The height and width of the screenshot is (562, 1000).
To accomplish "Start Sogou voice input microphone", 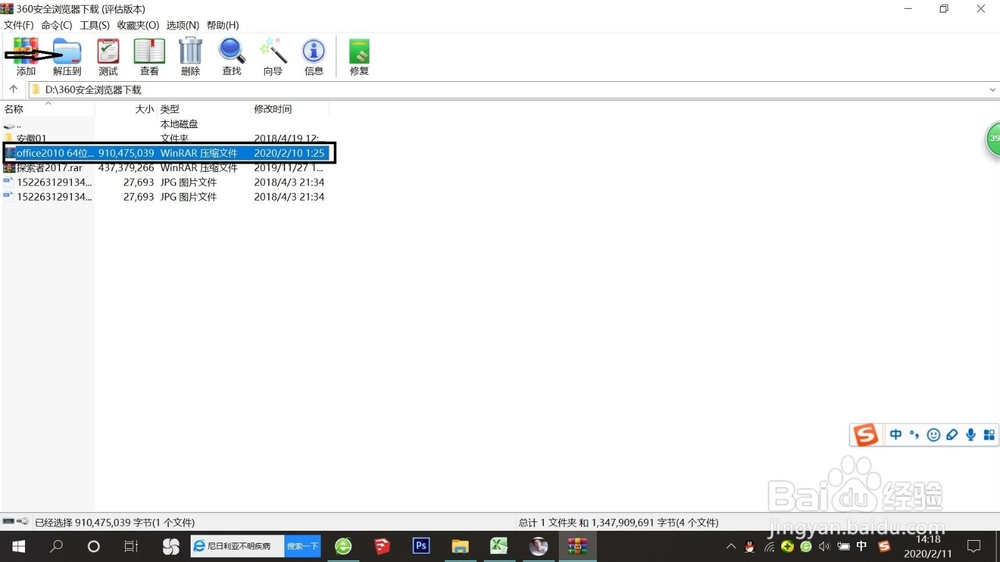I will tap(970, 435).
